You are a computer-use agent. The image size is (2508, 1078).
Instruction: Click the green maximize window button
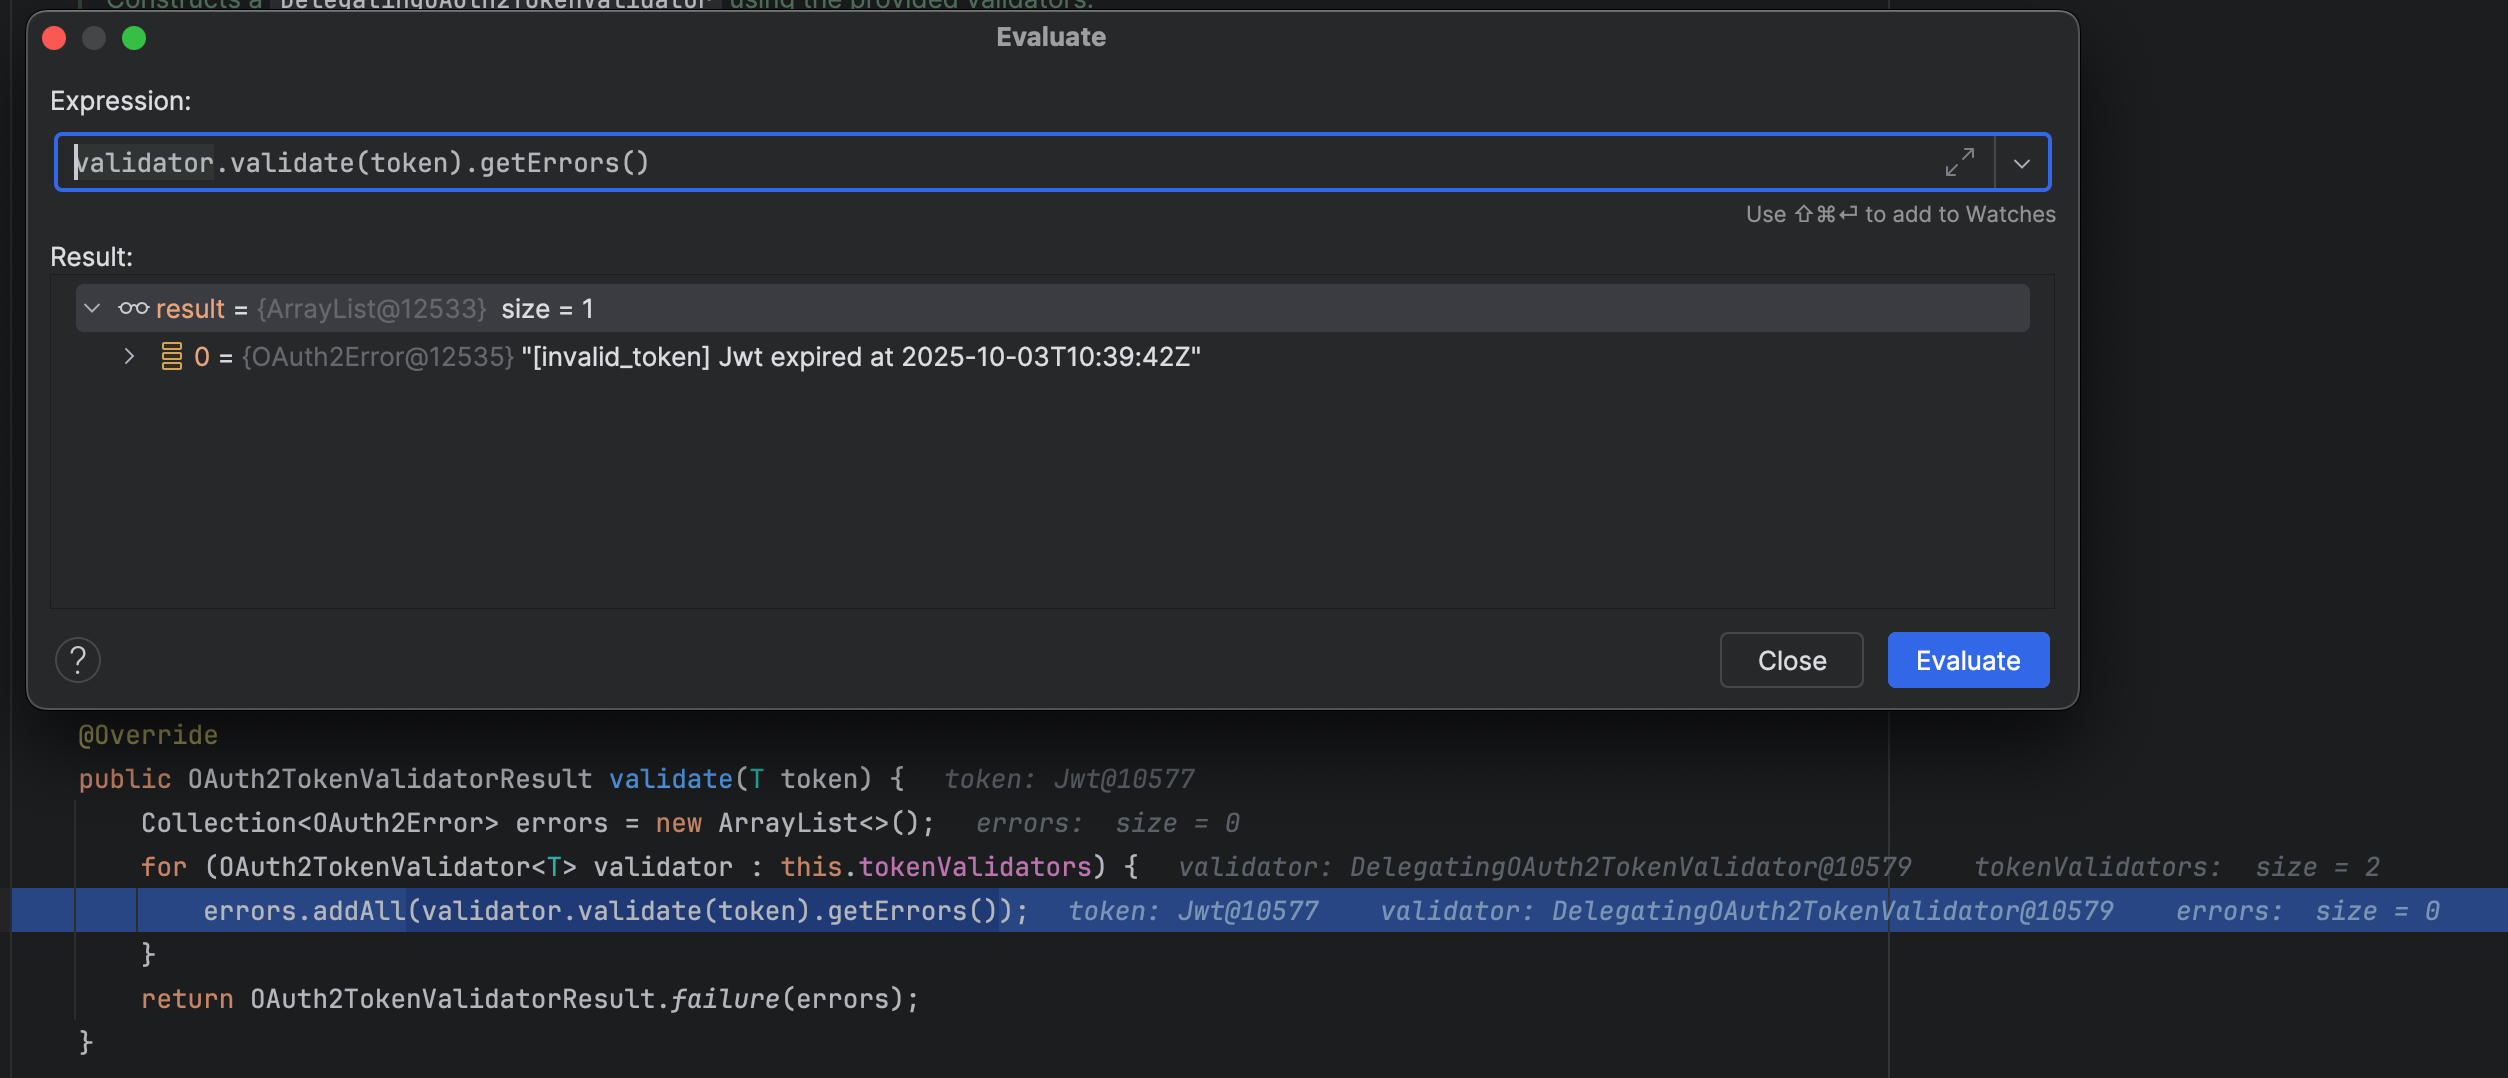134,38
